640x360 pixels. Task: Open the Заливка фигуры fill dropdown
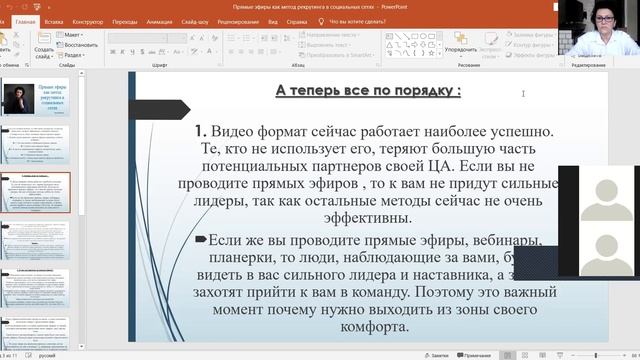531,35
